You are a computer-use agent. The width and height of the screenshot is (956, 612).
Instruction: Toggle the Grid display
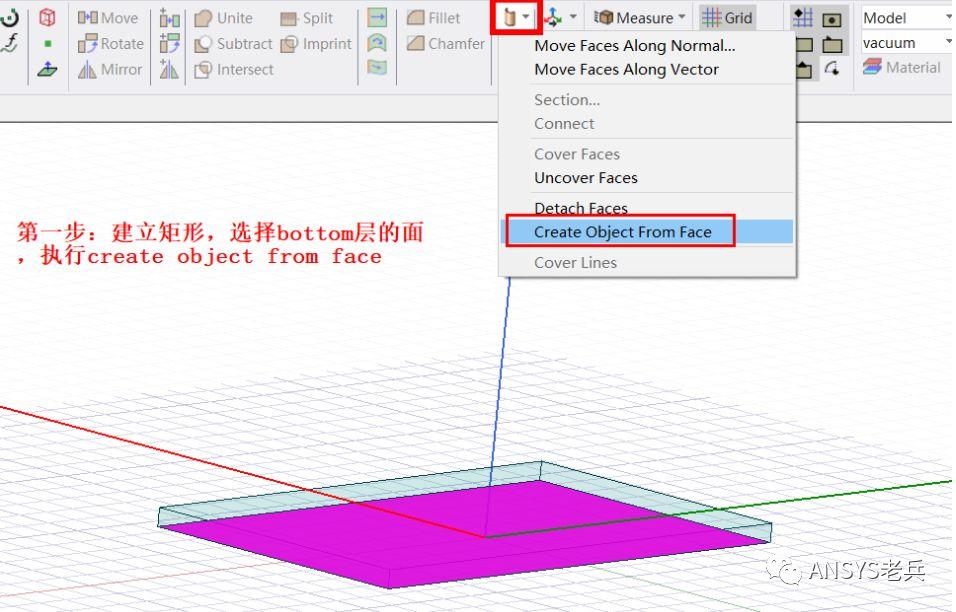pyautogui.click(x=727, y=18)
